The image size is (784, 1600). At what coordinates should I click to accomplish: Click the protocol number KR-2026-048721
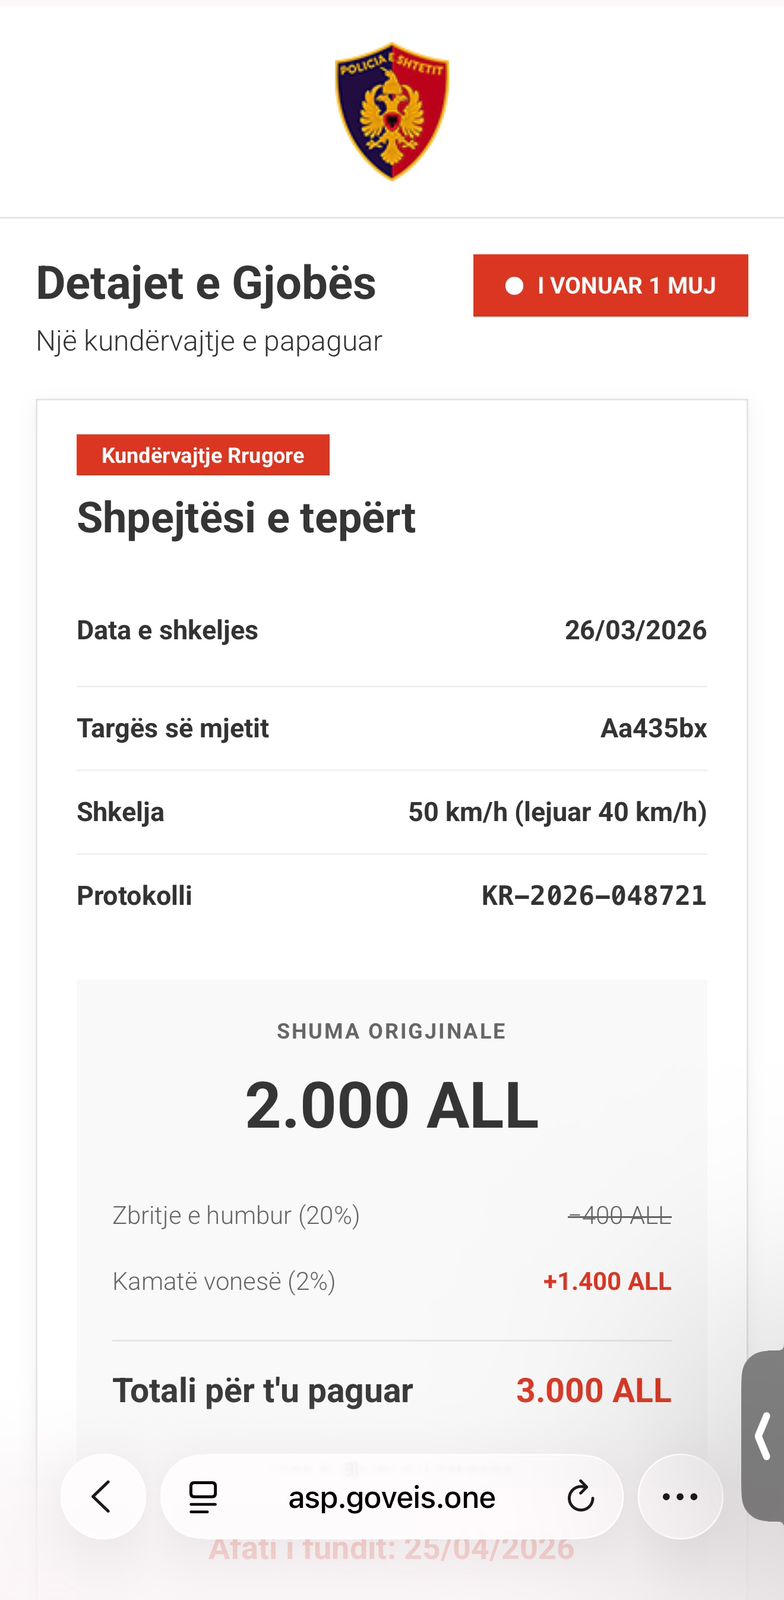pyautogui.click(x=594, y=895)
